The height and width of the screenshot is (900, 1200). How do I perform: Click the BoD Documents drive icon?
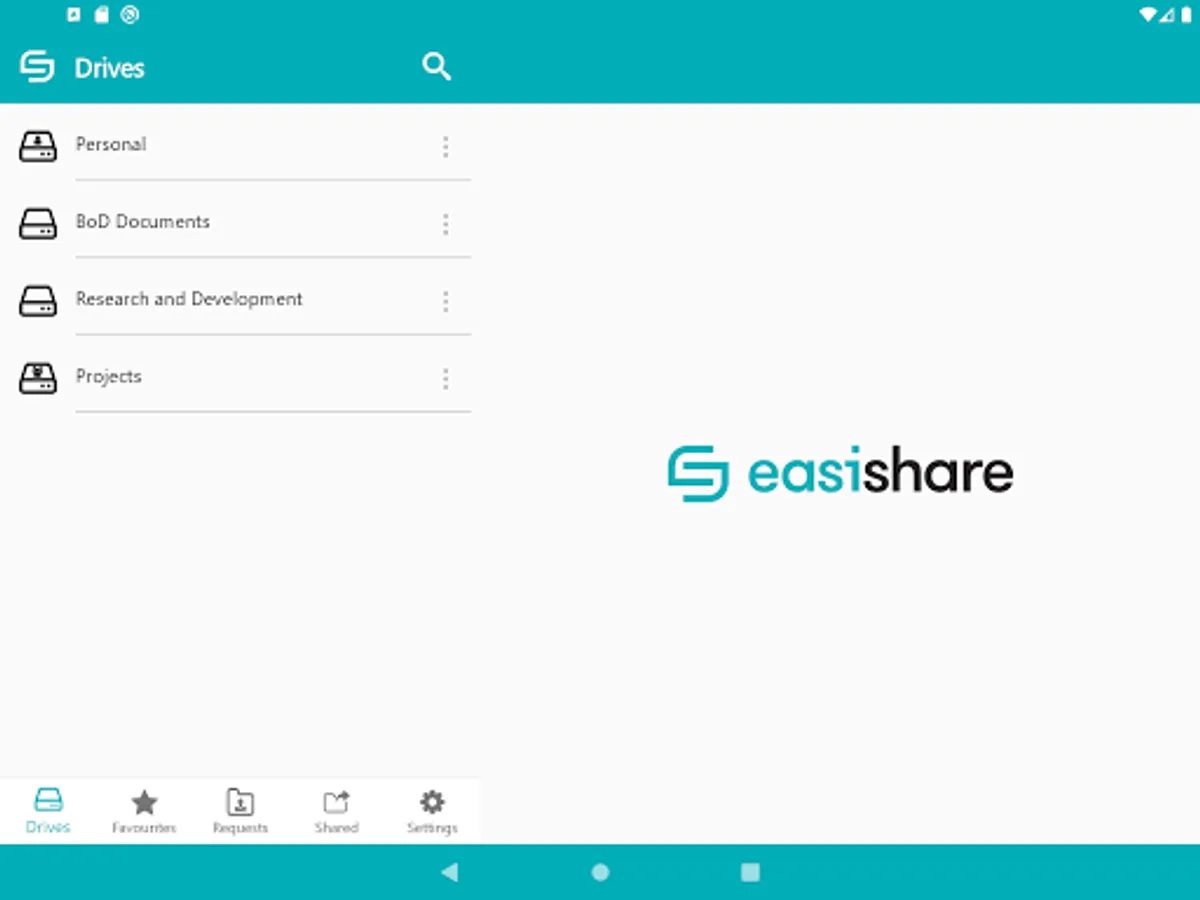[x=38, y=223]
